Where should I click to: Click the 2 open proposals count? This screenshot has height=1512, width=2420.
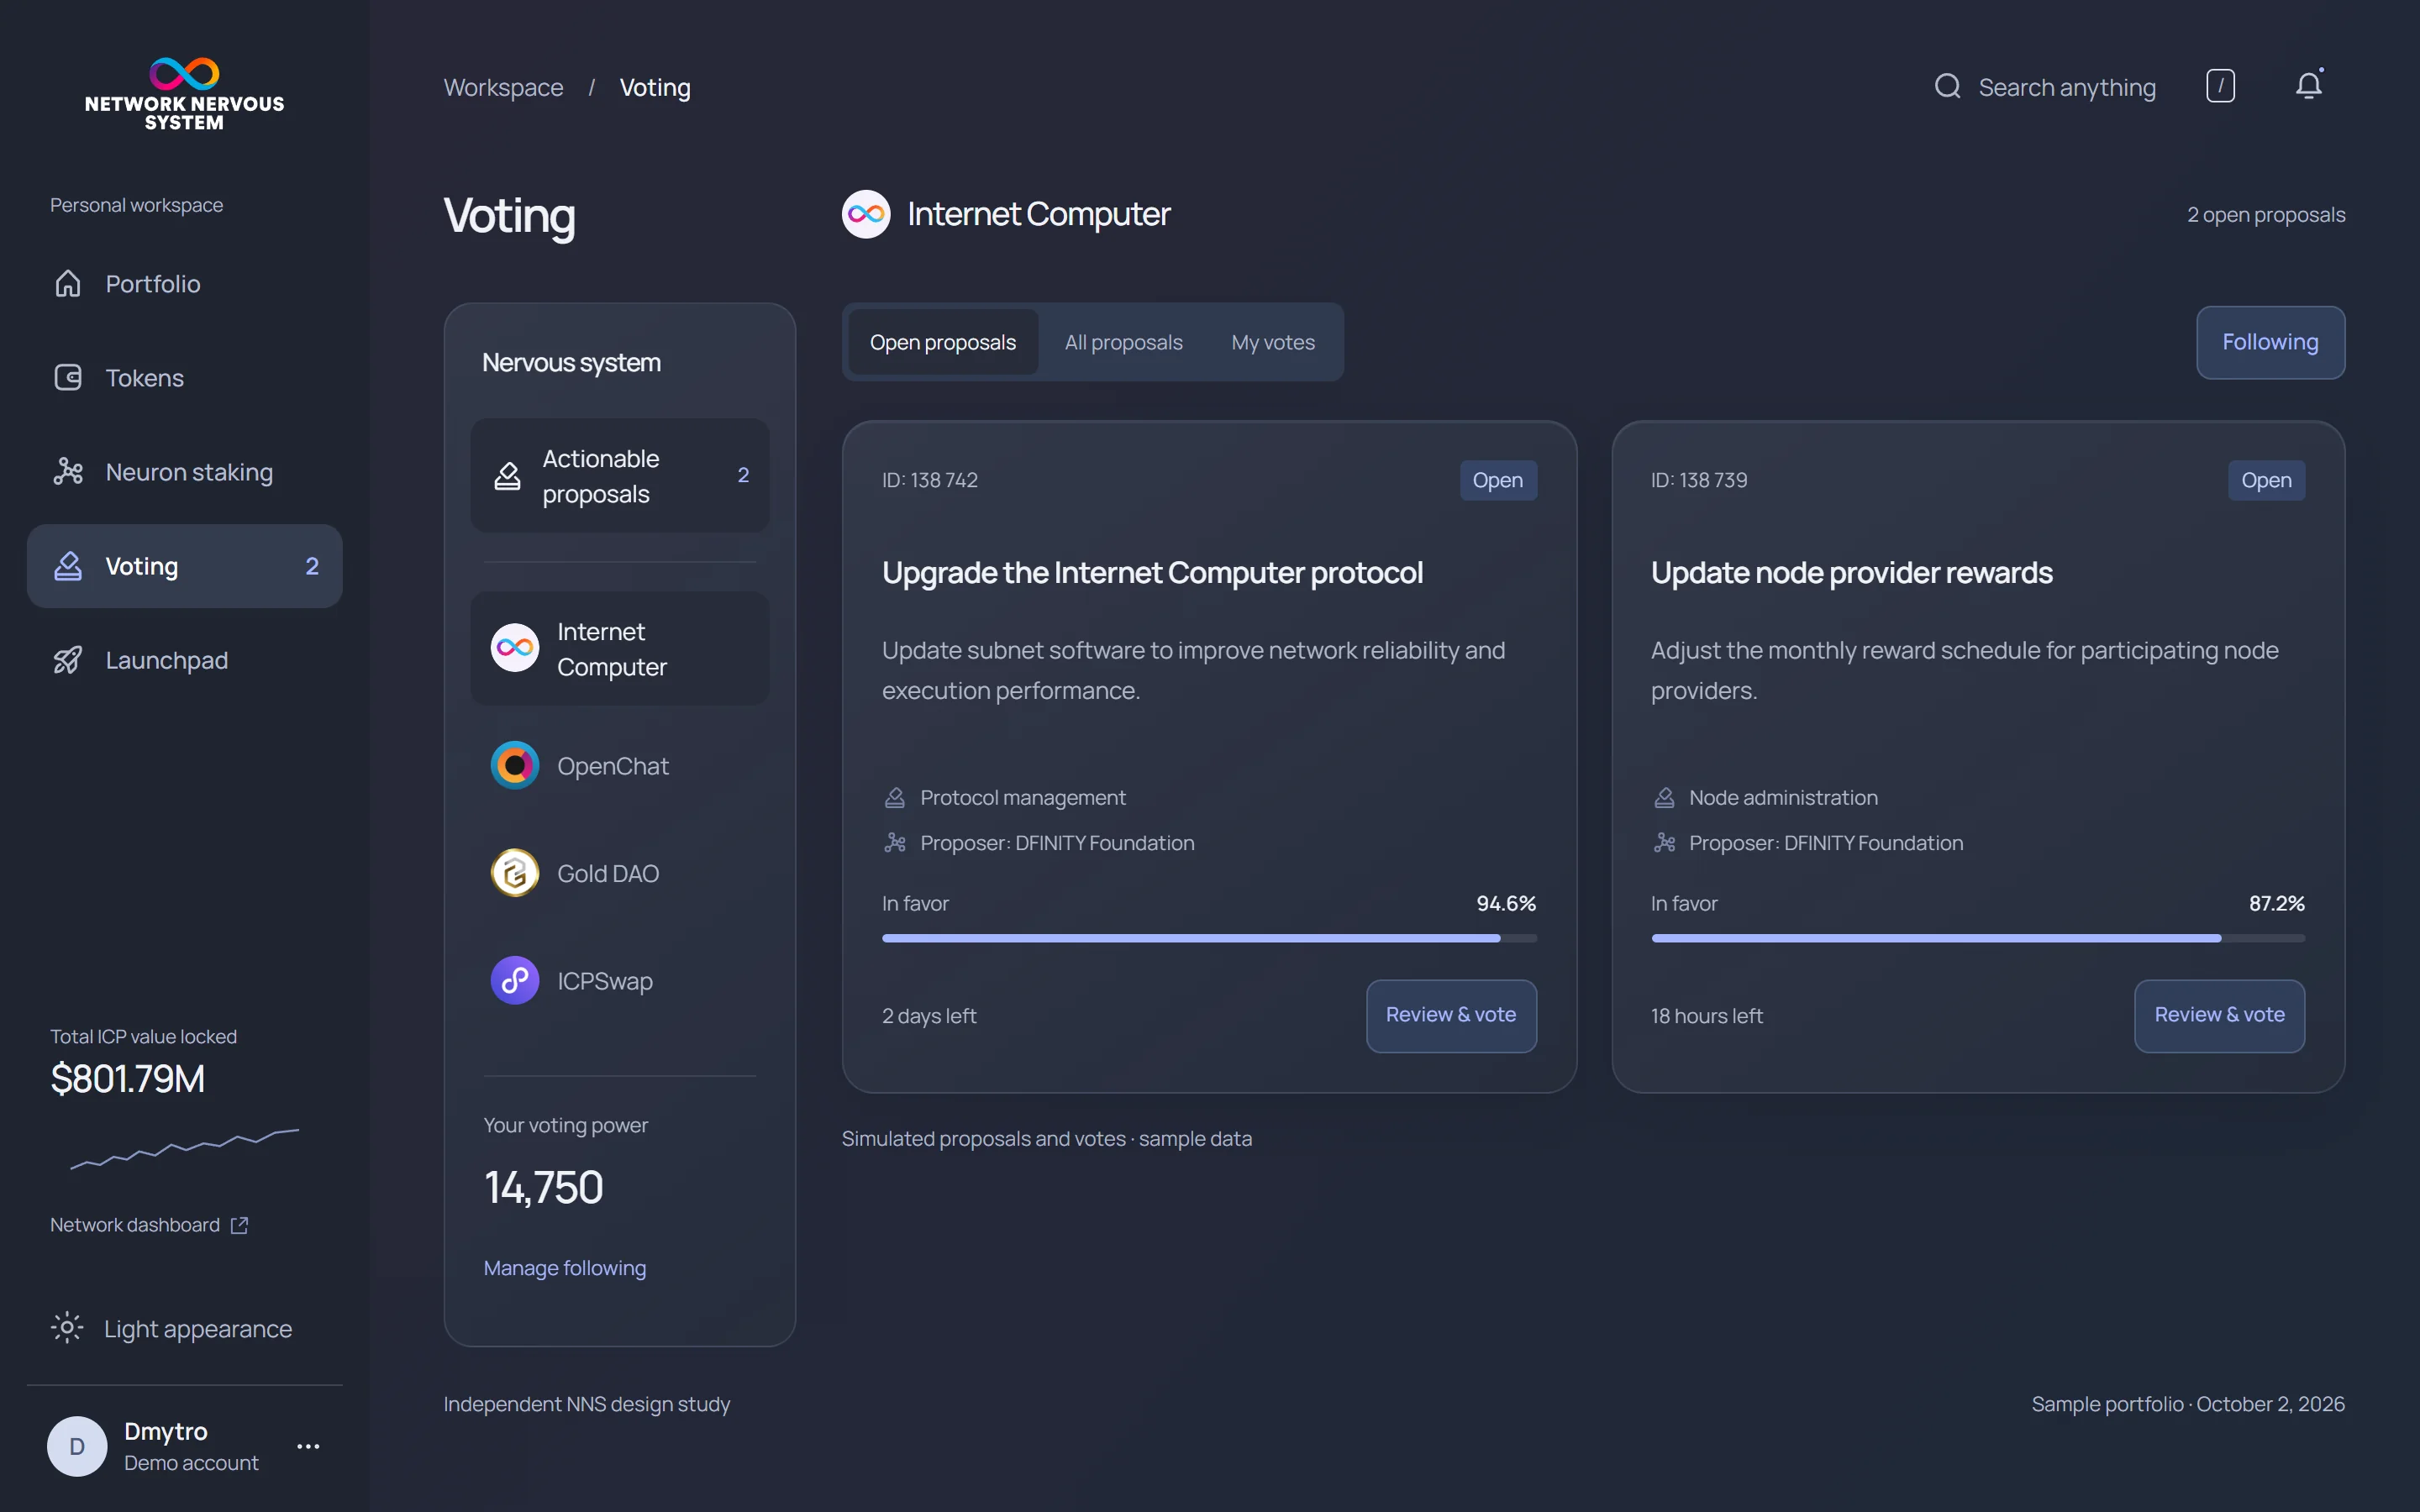point(2266,215)
